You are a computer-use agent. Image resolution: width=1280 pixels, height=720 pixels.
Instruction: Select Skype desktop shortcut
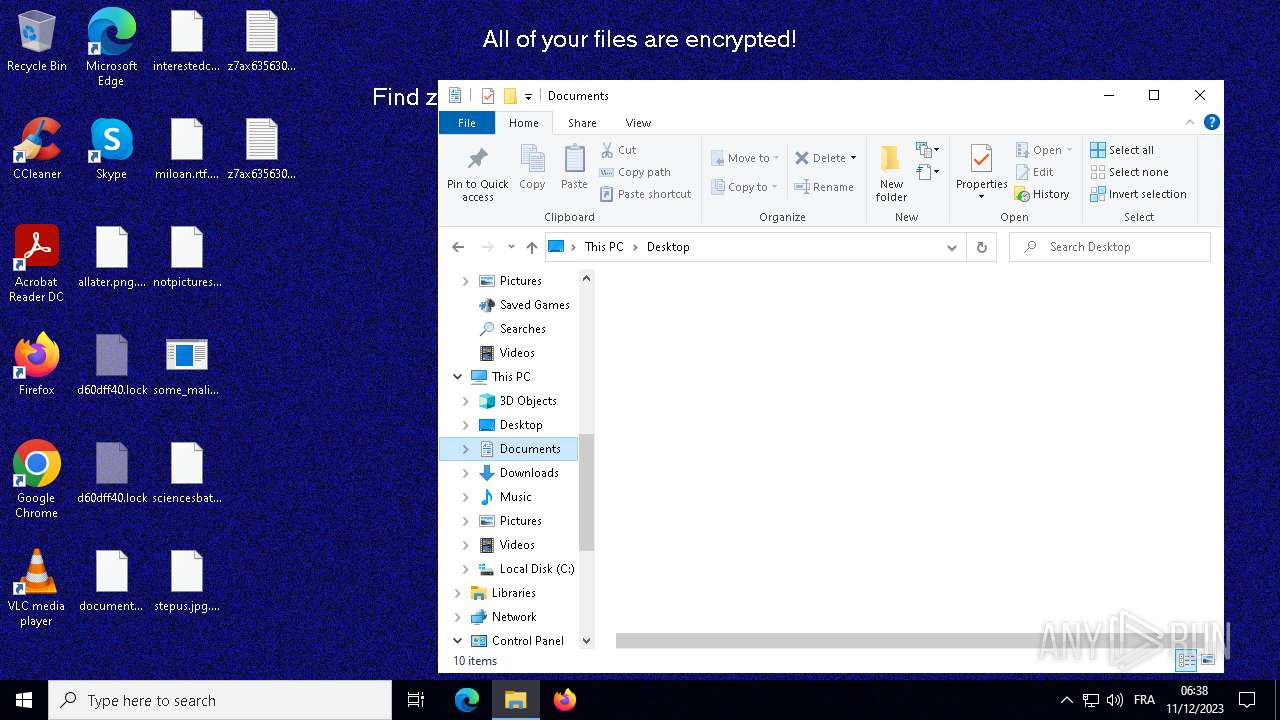point(111,150)
